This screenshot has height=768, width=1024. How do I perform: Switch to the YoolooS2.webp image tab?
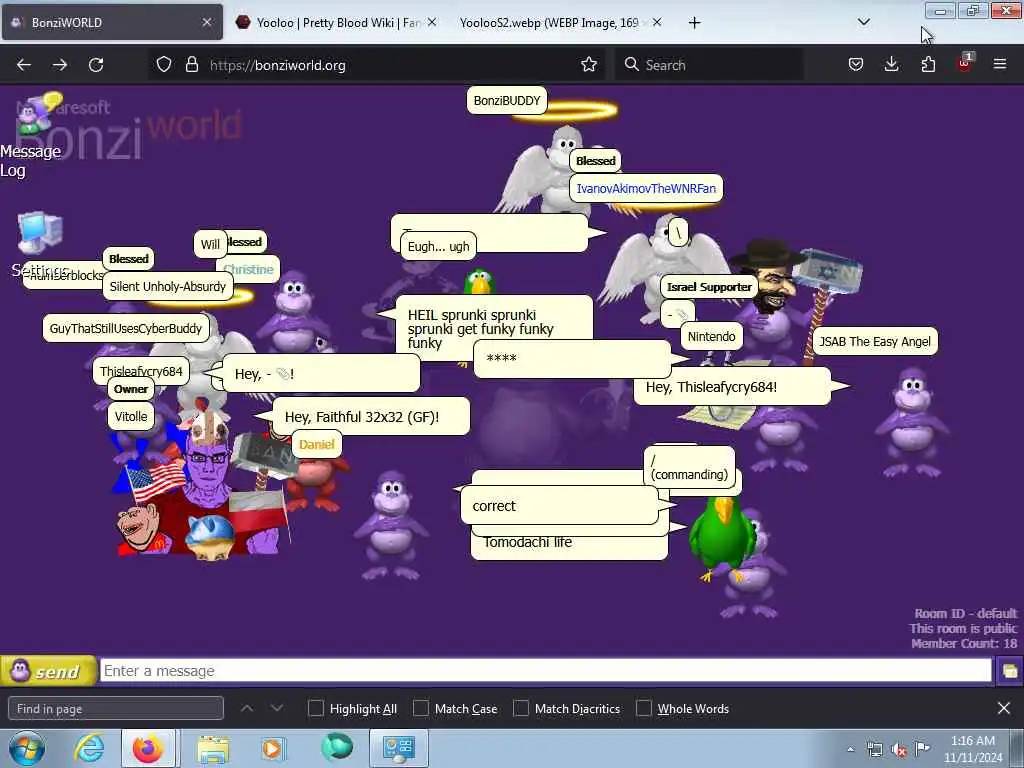560,22
